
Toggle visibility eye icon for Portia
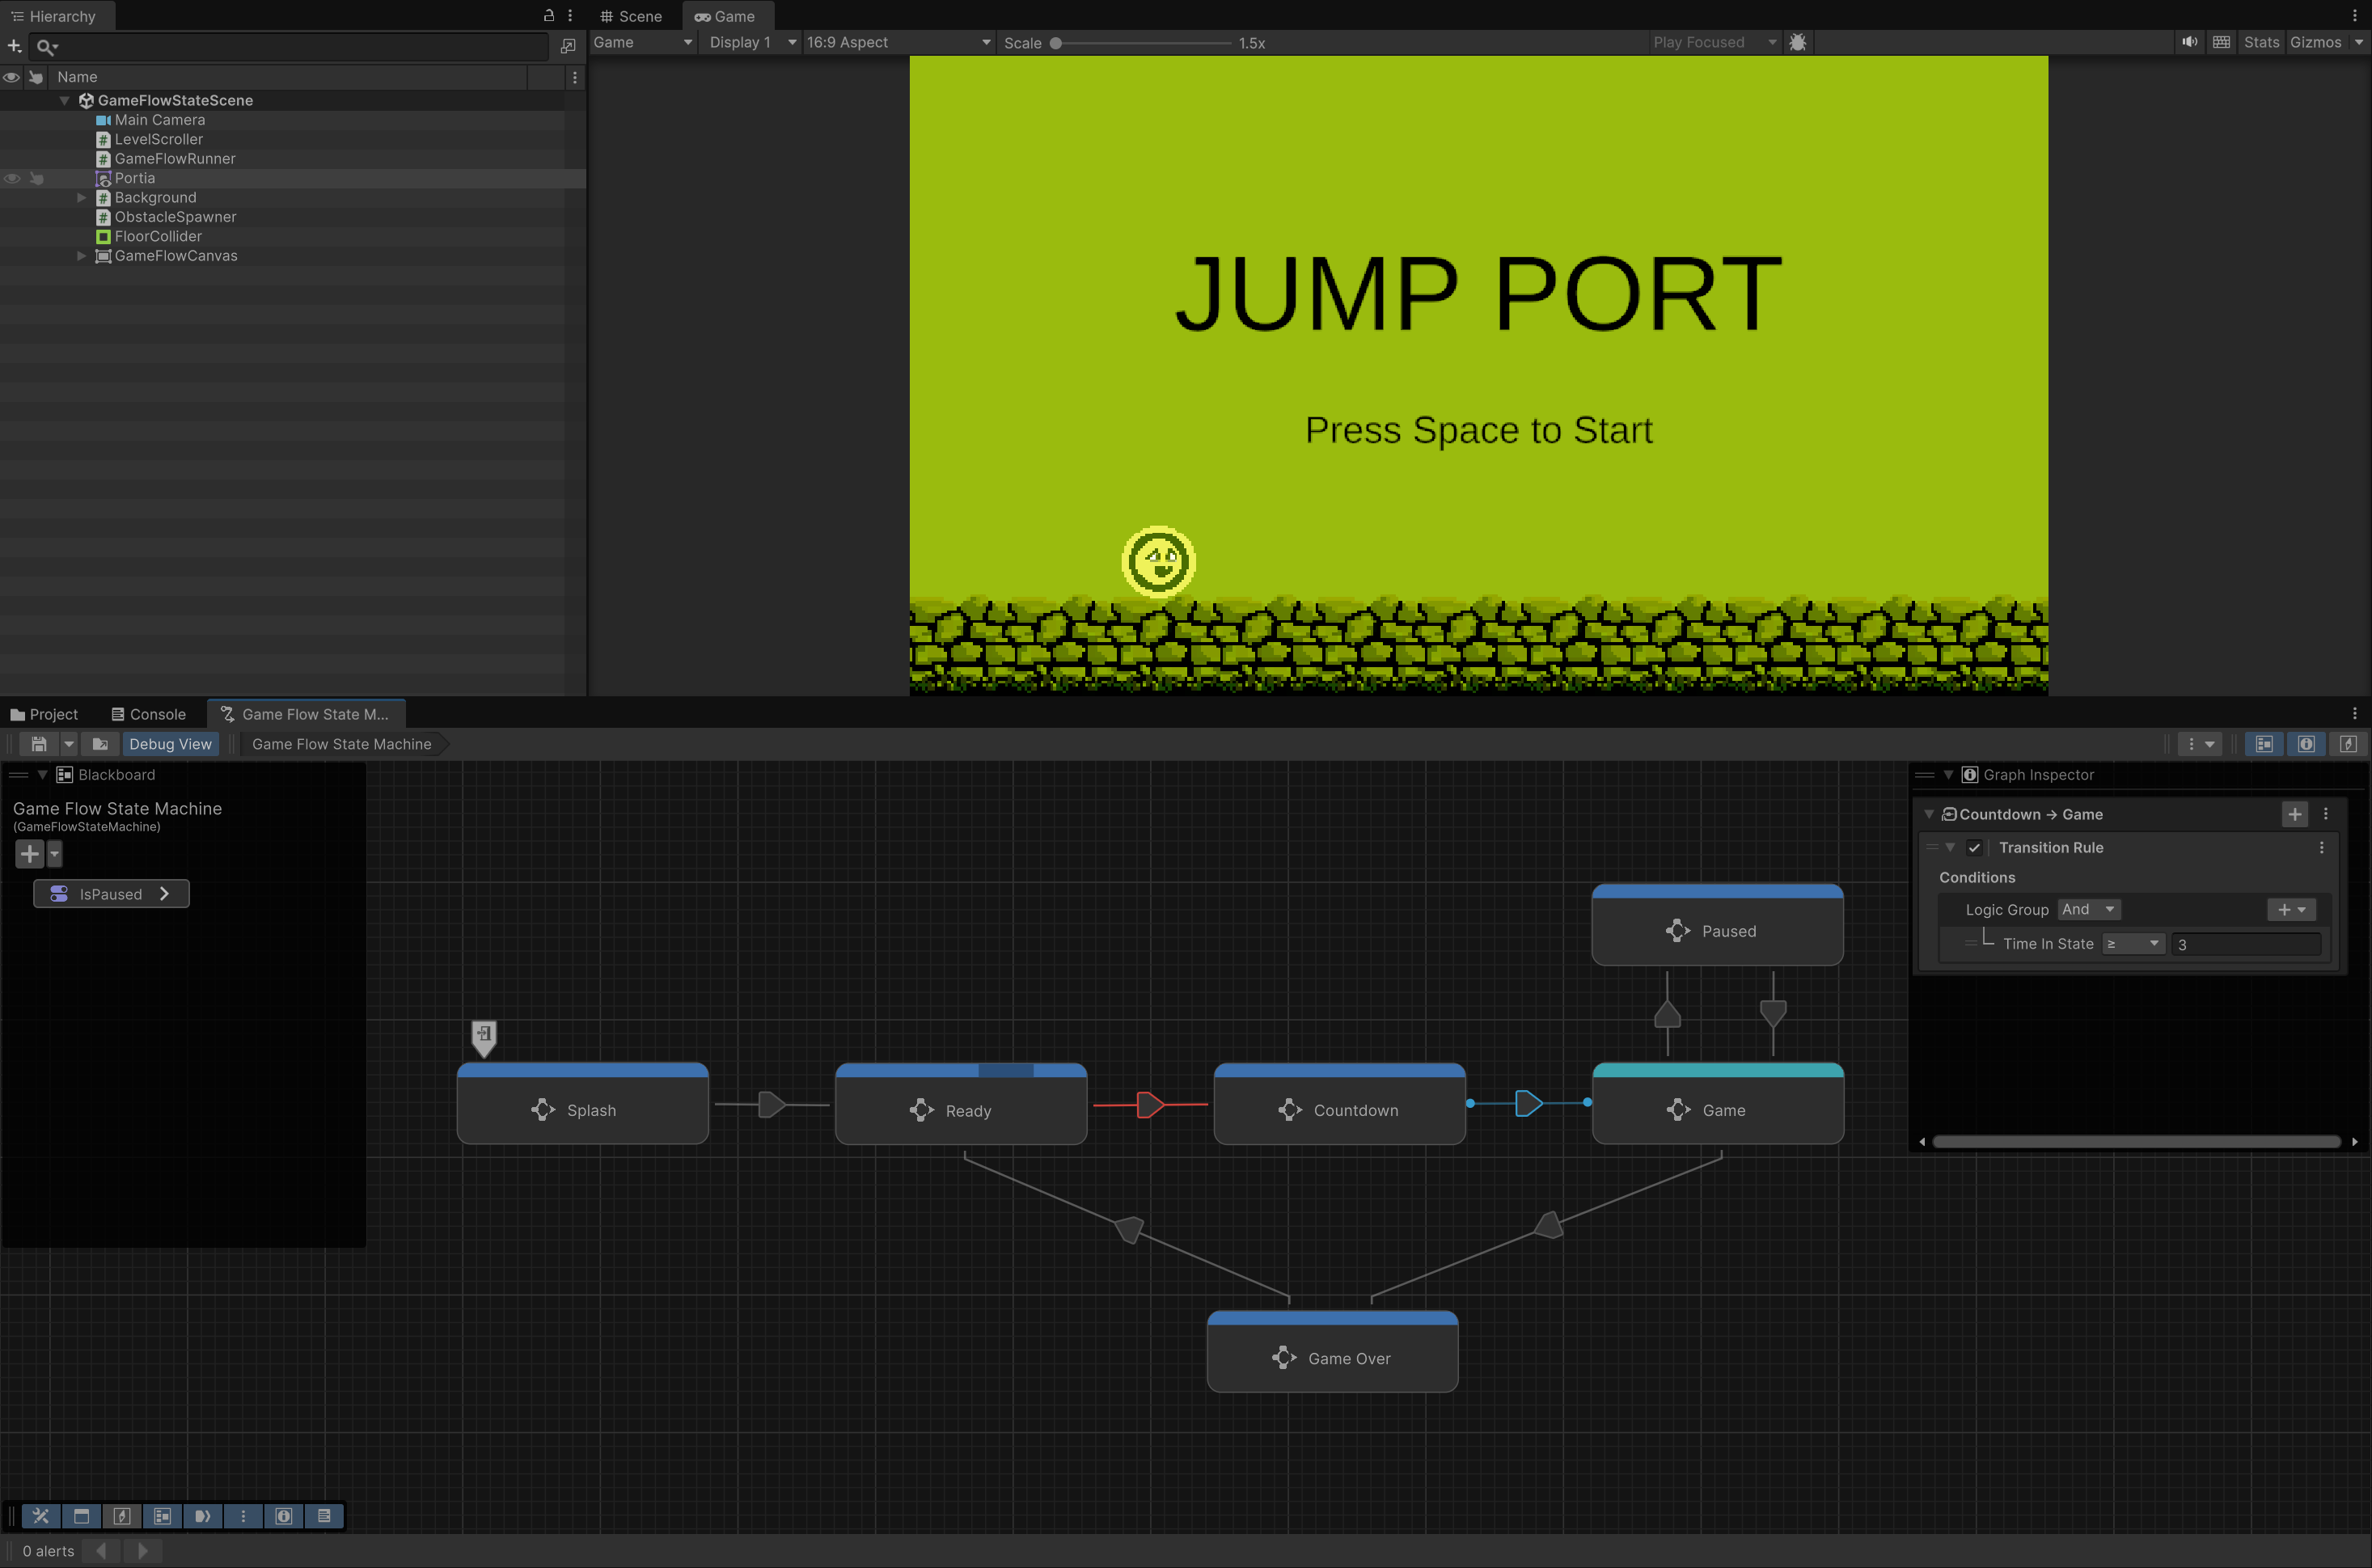[x=12, y=178]
